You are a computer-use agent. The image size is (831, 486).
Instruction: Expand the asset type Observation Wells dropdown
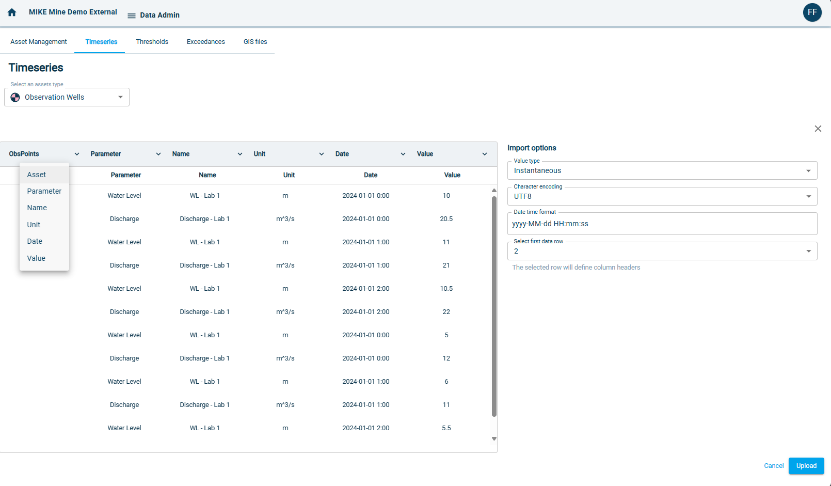pyautogui.click(x=120, y=98)
